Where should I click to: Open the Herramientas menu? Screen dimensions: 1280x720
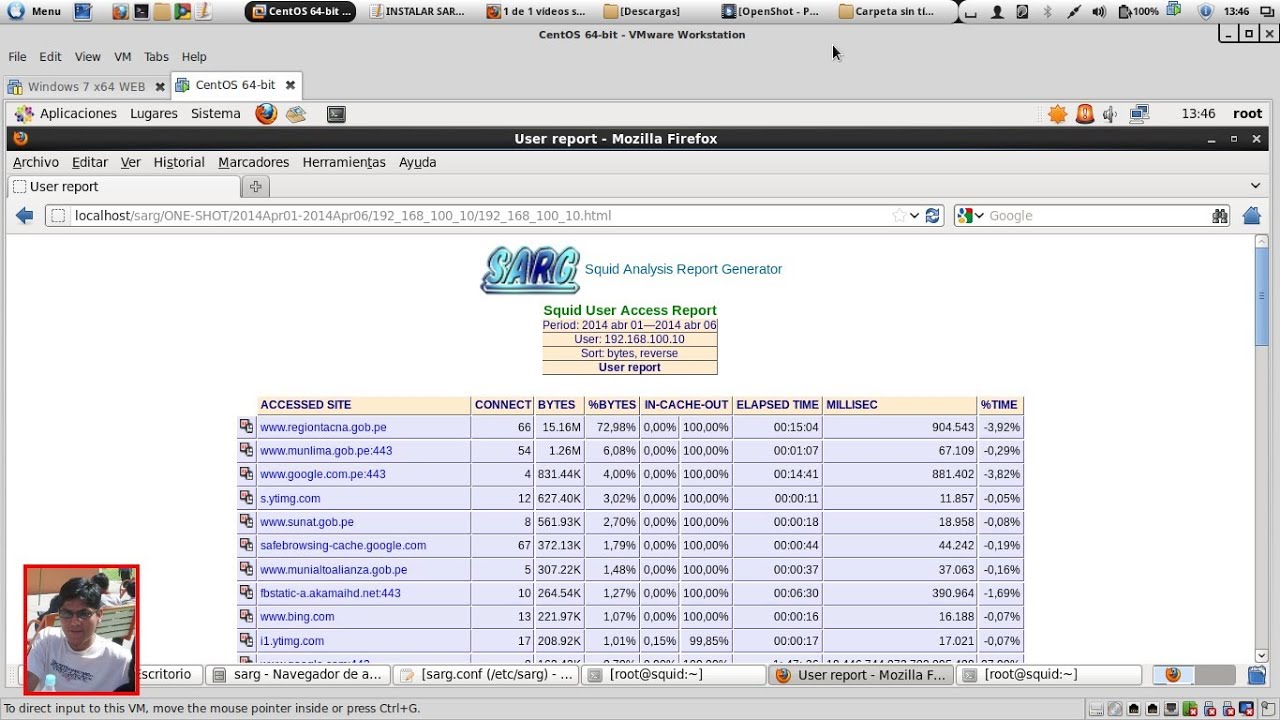pyautogui.click(x=344, y=162)
